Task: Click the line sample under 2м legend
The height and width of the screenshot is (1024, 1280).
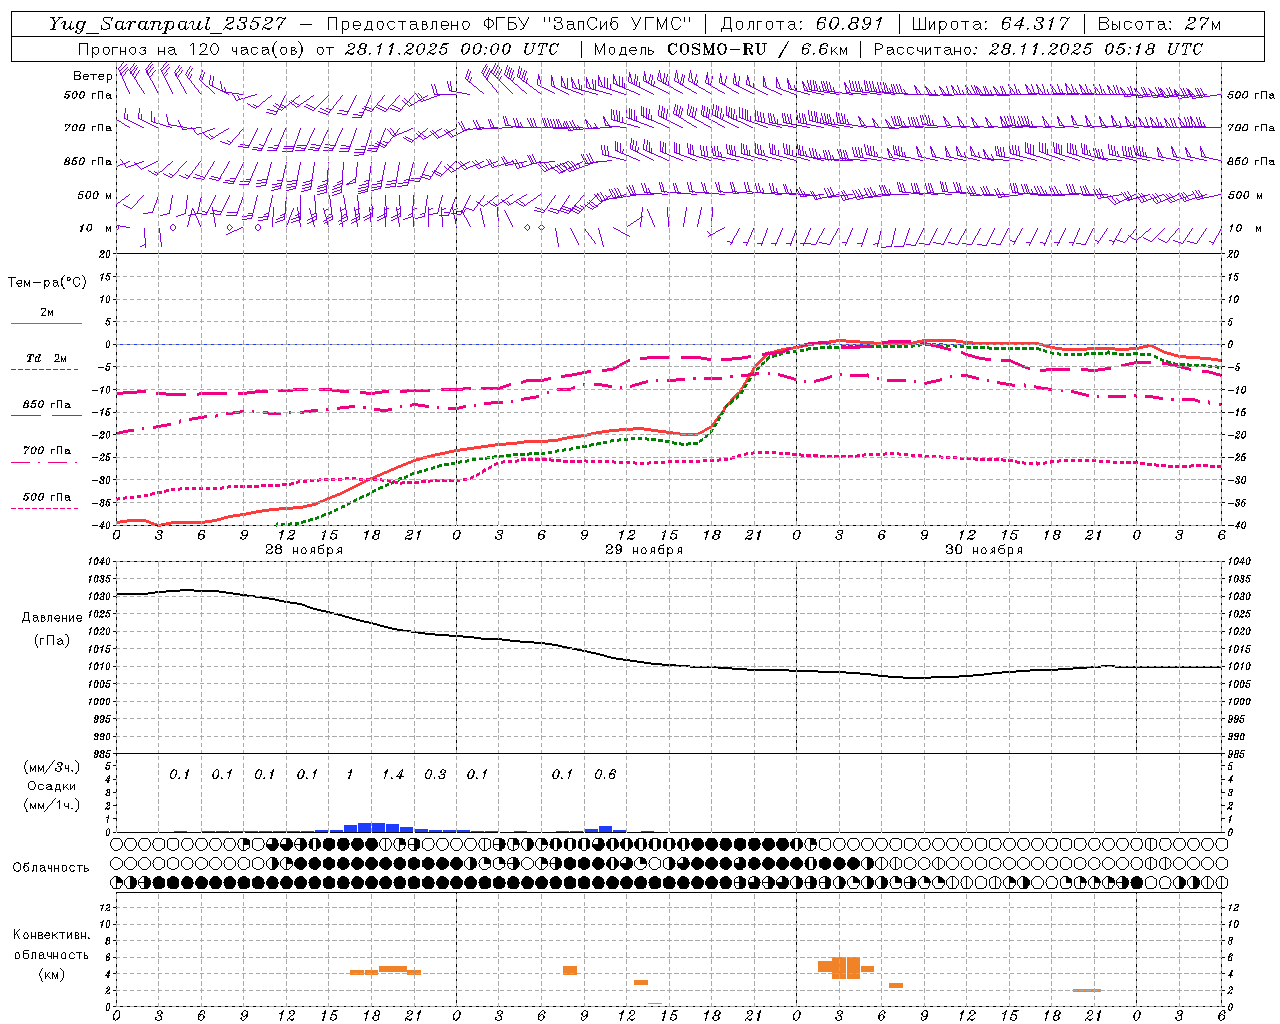Action: point(46,323)
